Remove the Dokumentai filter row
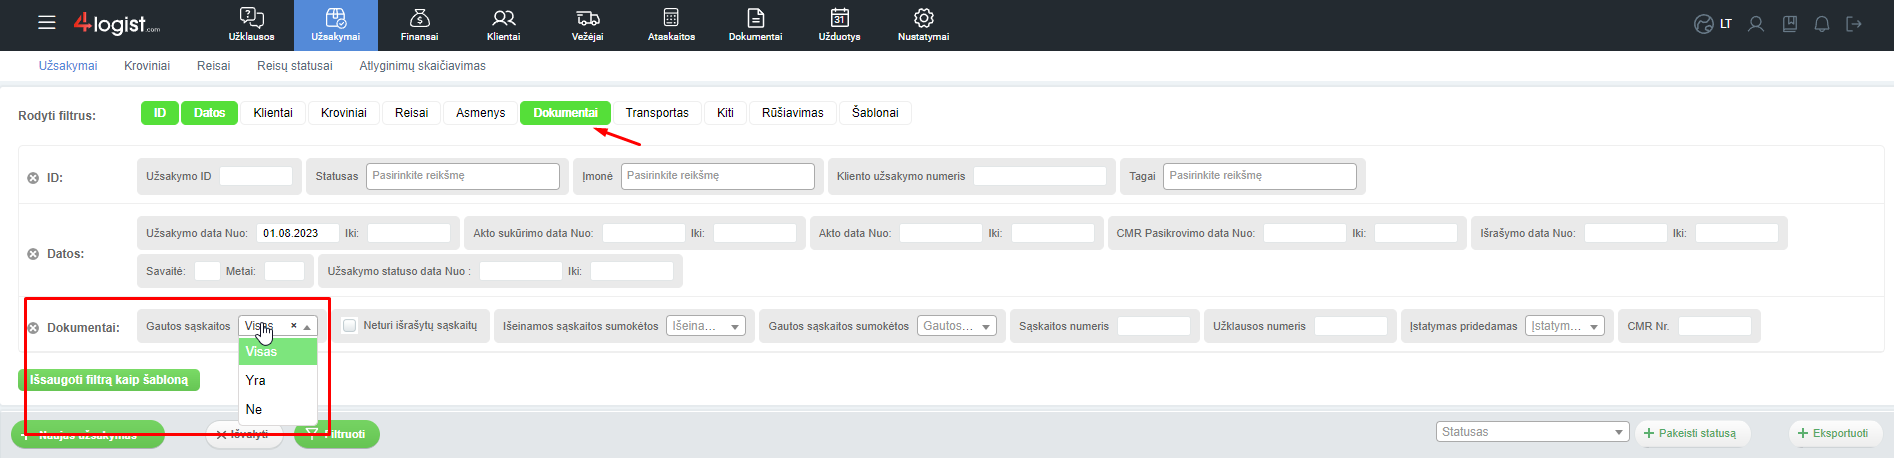 tap(33, 328)
